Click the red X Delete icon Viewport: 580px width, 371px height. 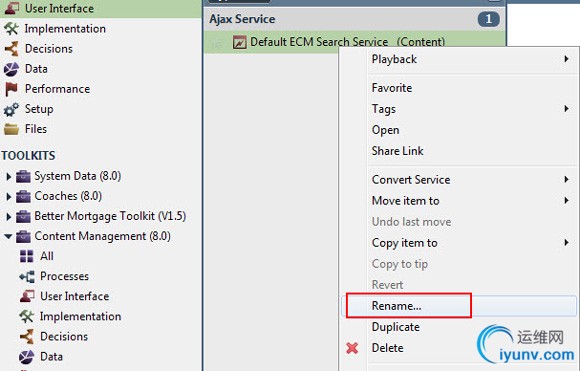click(352, 348)
